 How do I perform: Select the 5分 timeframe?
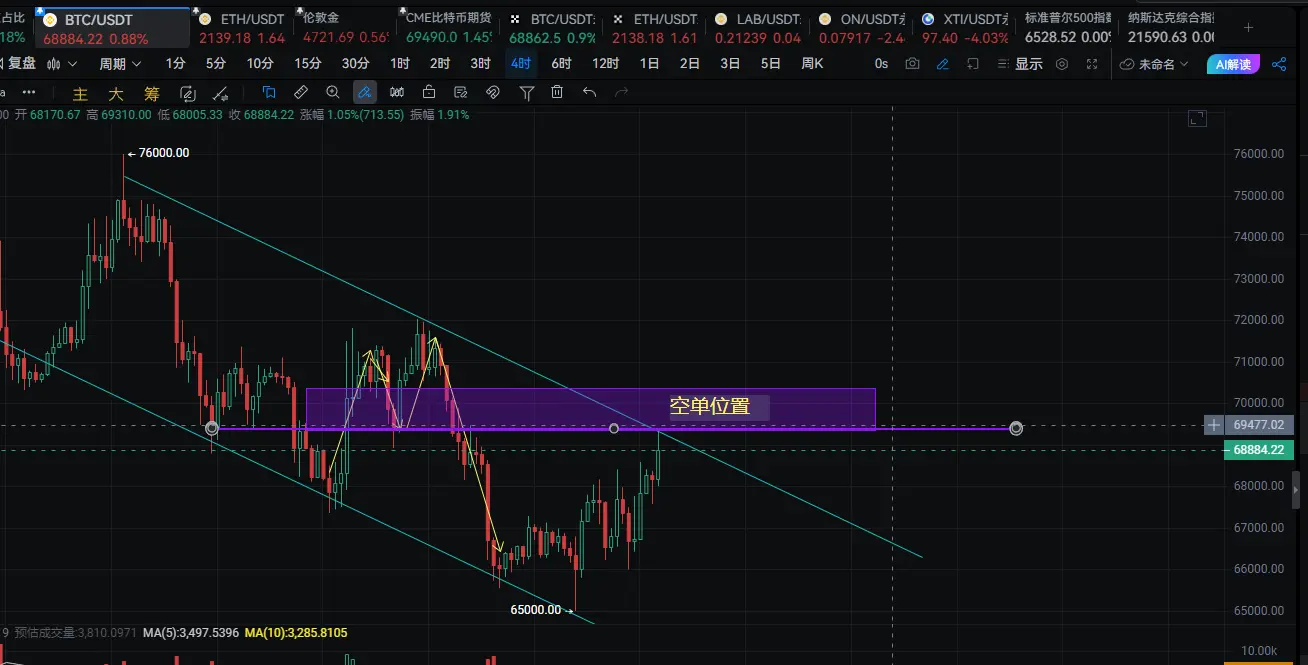(216, 64)
